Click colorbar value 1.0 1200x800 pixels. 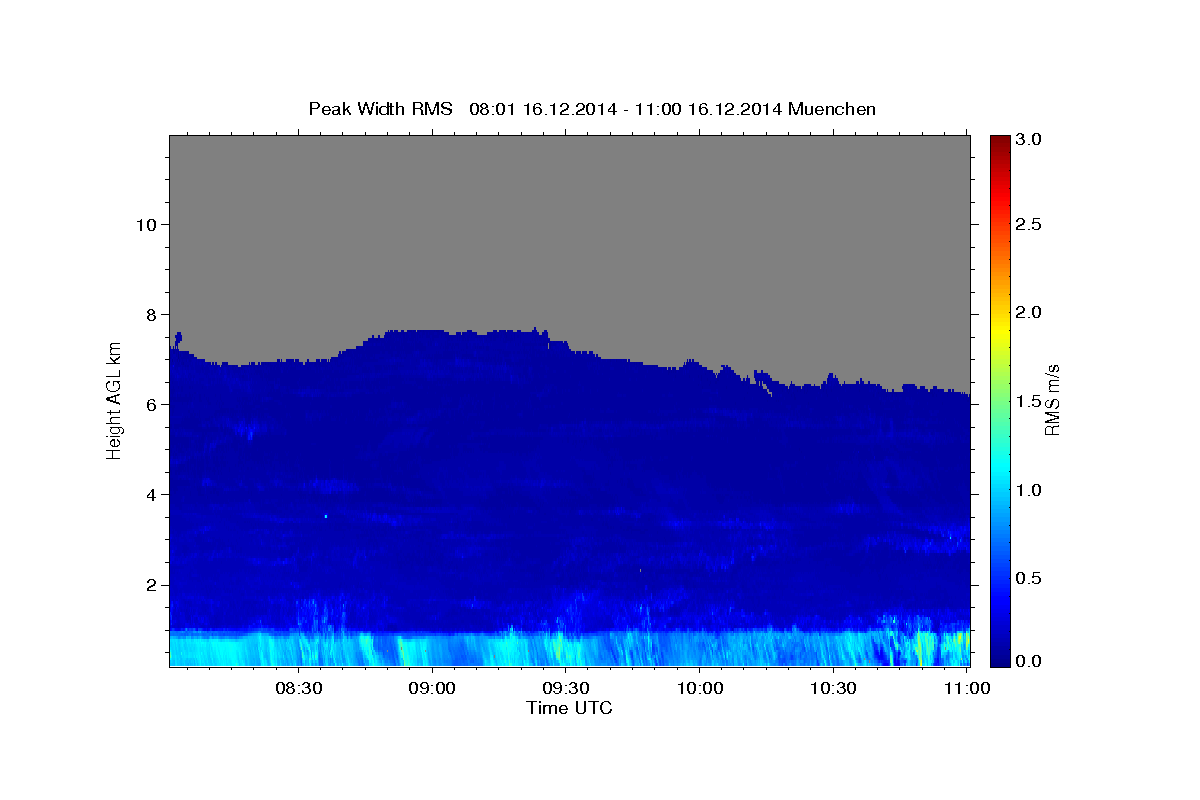pos(1030,490)
